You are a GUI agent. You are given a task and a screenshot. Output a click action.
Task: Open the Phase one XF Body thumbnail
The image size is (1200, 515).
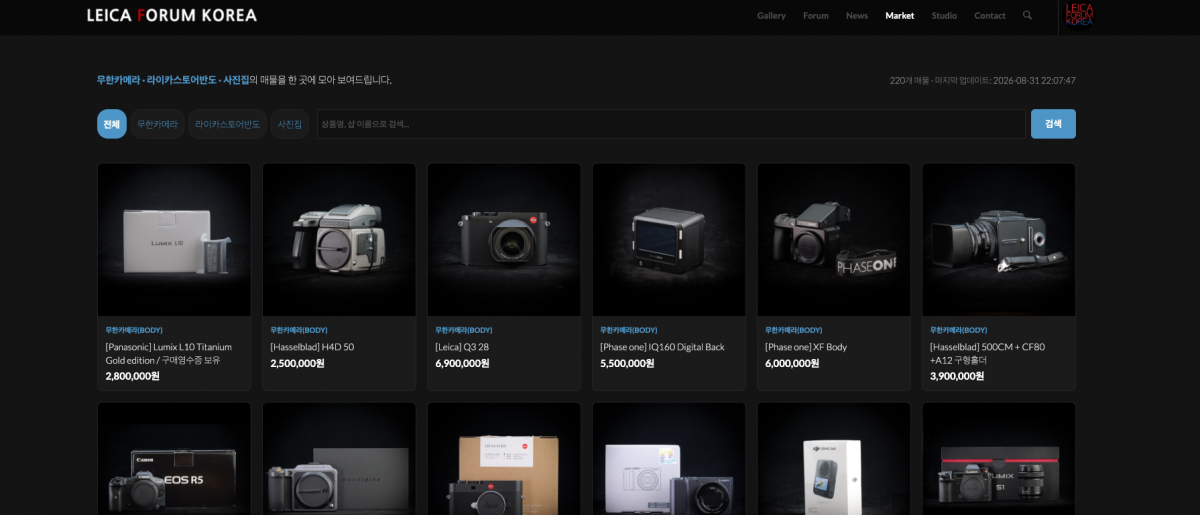(834, 240)
